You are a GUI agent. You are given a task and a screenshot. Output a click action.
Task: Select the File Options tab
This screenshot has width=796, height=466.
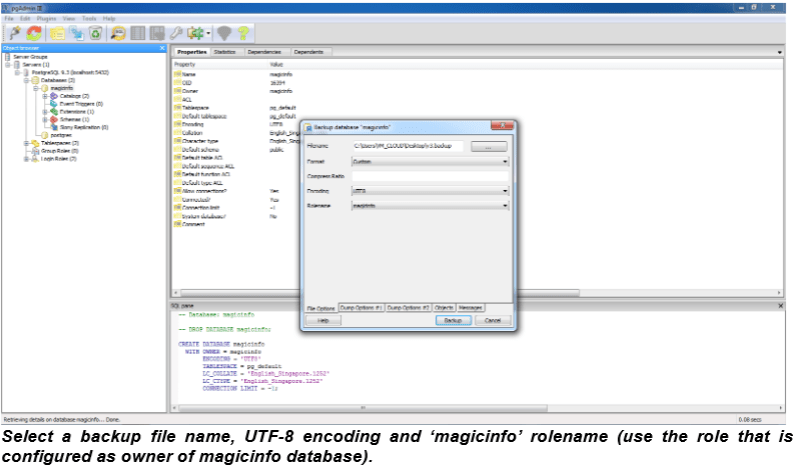tap(321, 308)
